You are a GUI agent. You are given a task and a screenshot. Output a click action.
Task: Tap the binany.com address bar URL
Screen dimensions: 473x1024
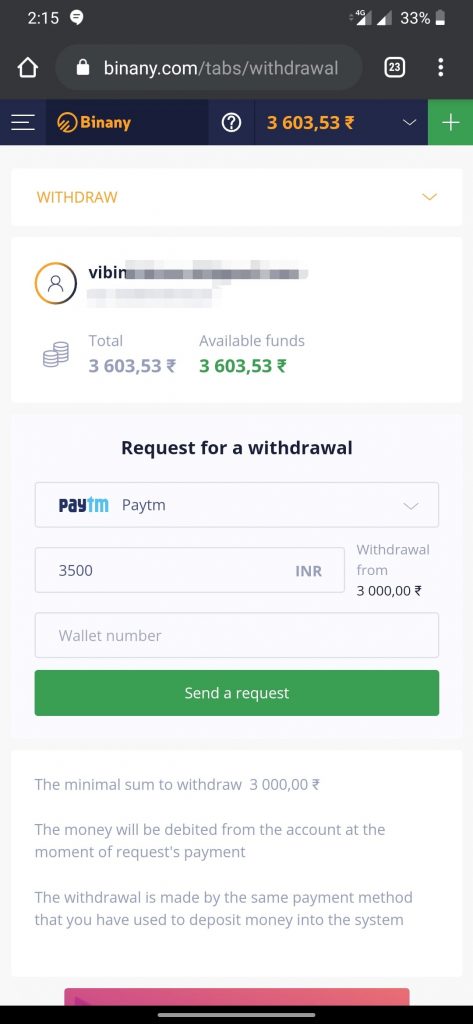[x=221, y=67]
